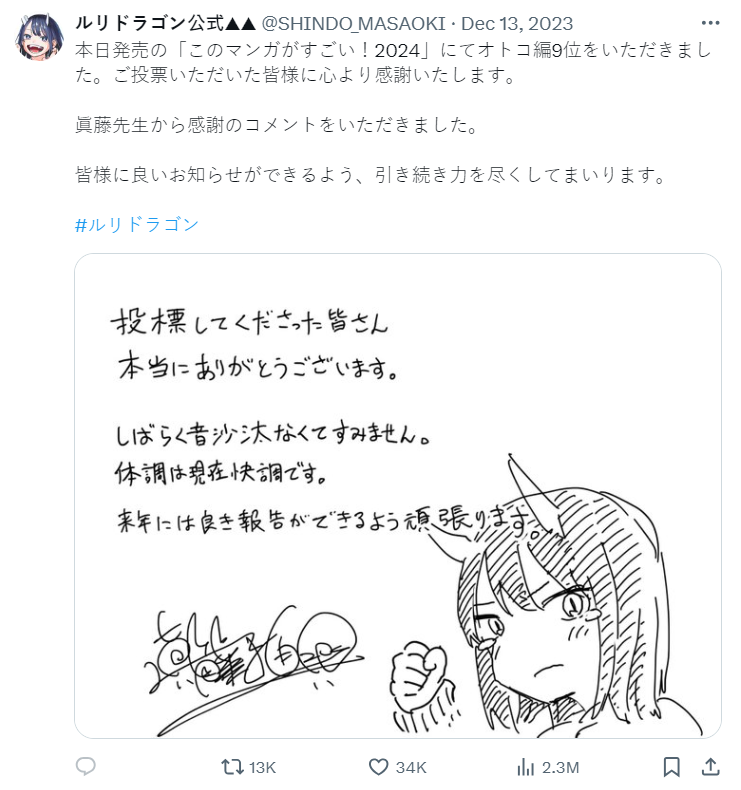
Task: Click the 13K repost count
Action: point(262,767)
